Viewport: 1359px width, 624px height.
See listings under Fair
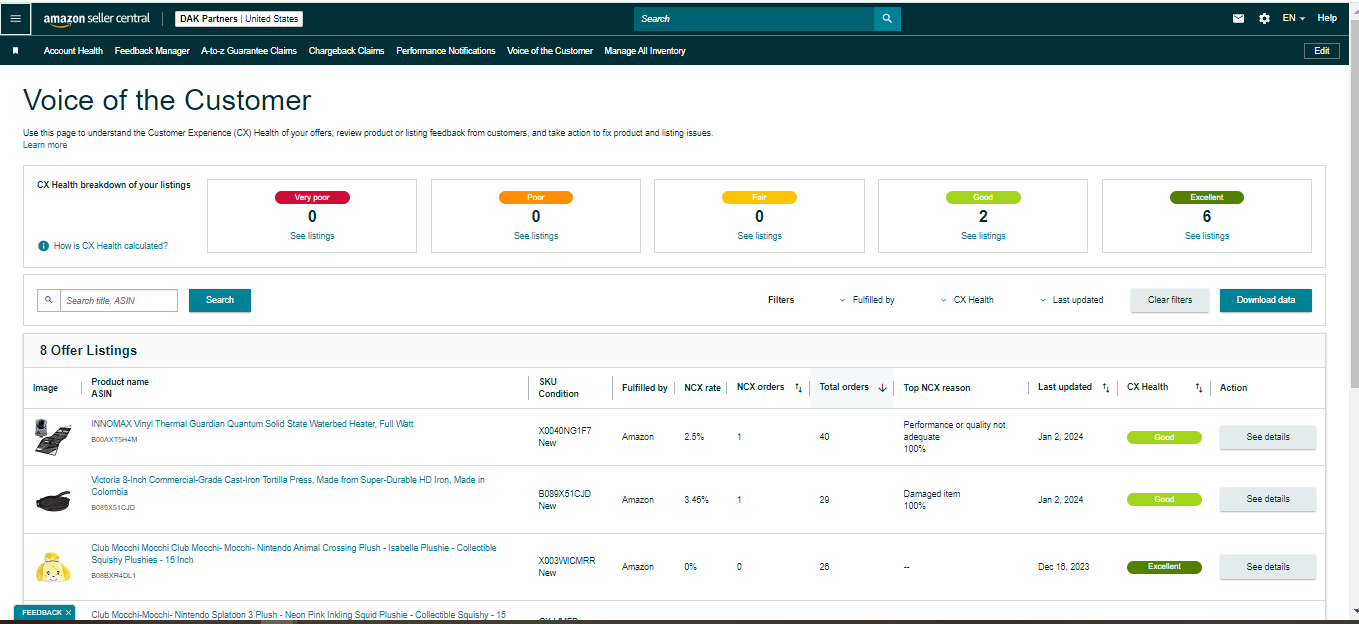(x=760, y=236)
